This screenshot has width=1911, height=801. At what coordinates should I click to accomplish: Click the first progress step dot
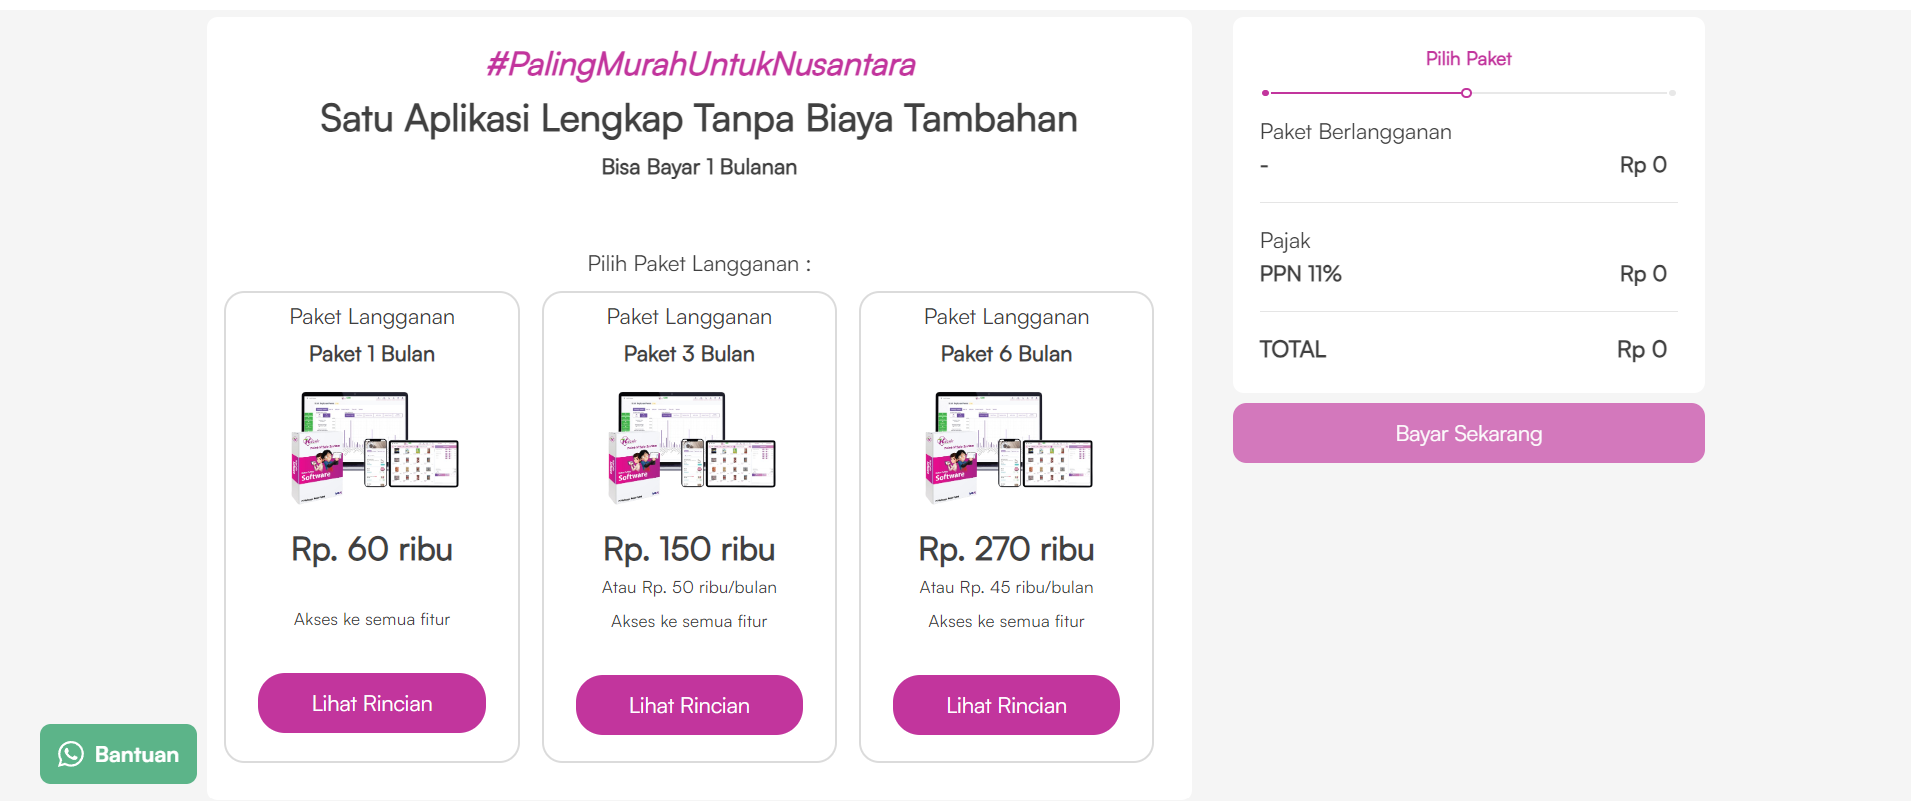(x=1265, y=93)
